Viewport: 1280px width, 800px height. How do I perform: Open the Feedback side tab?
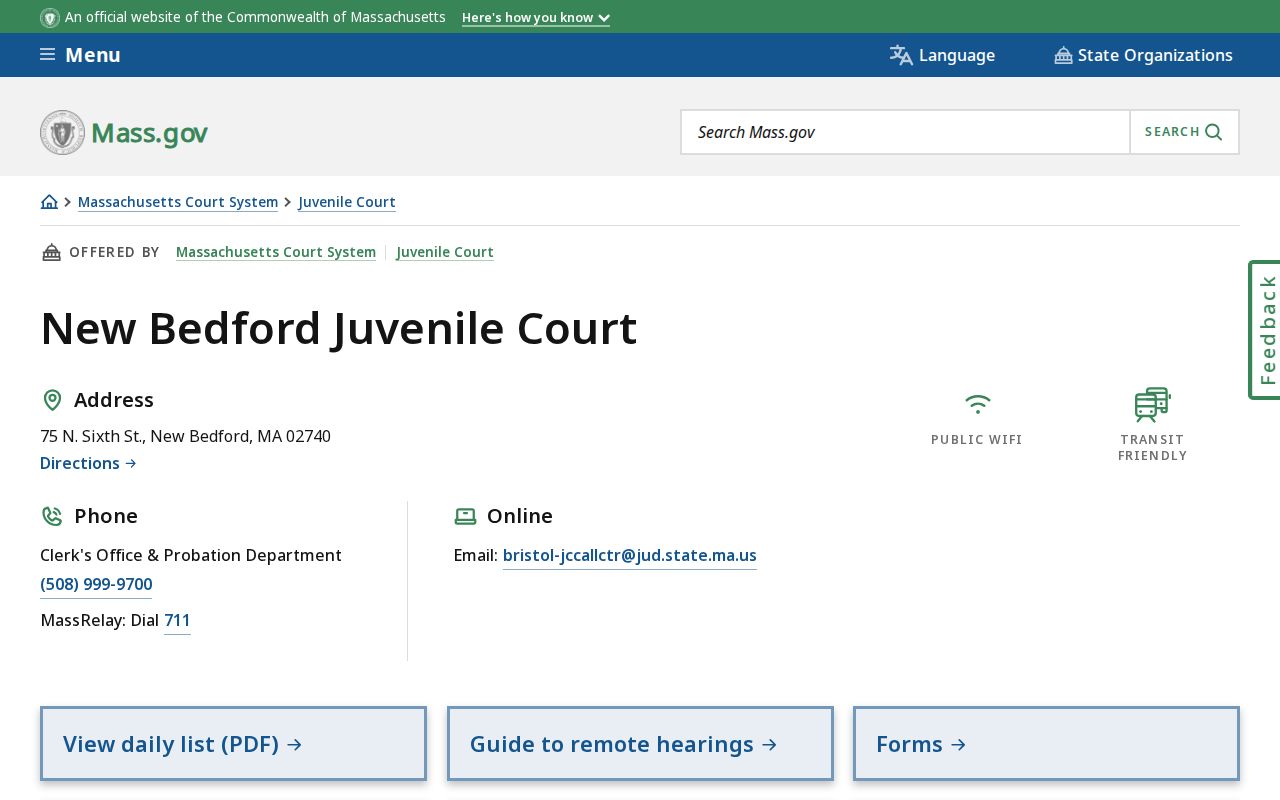click(x=1265, y=330)
